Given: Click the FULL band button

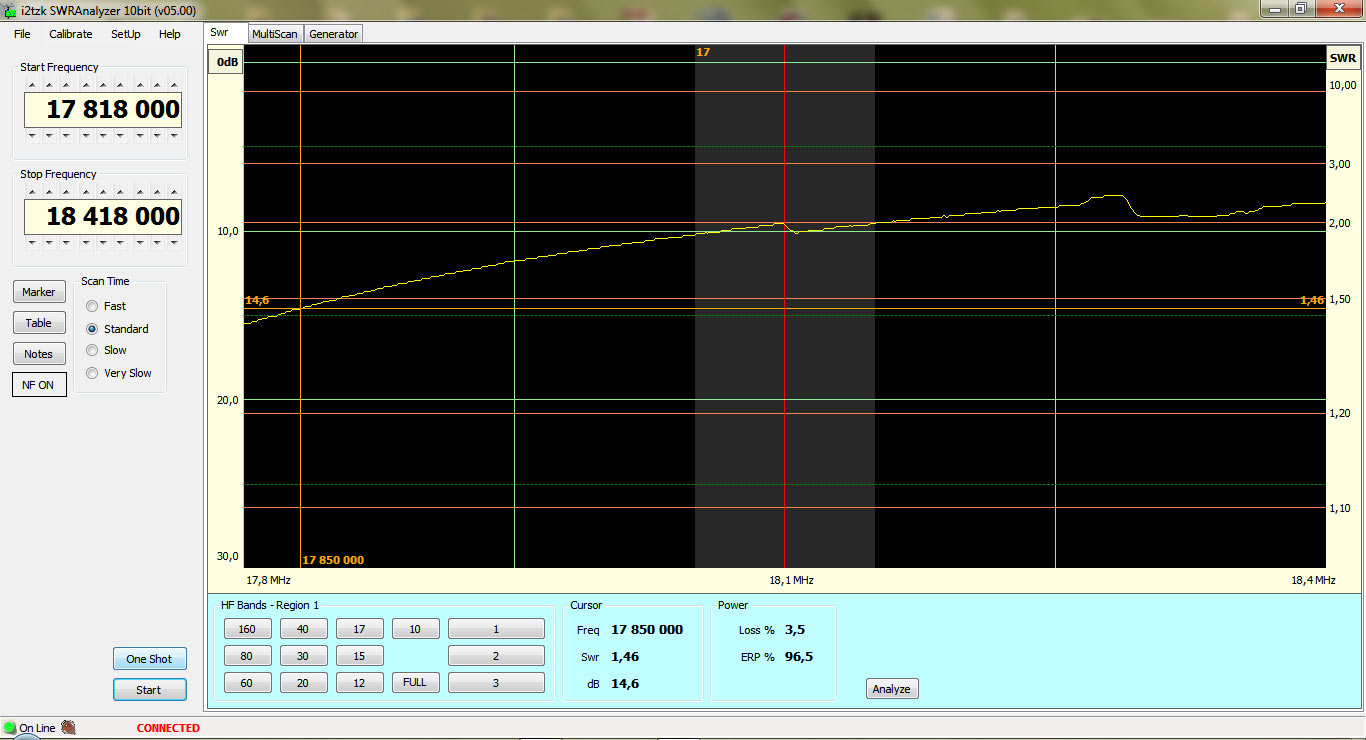Looking at the screenshot, I should click(x=415, y=682).
